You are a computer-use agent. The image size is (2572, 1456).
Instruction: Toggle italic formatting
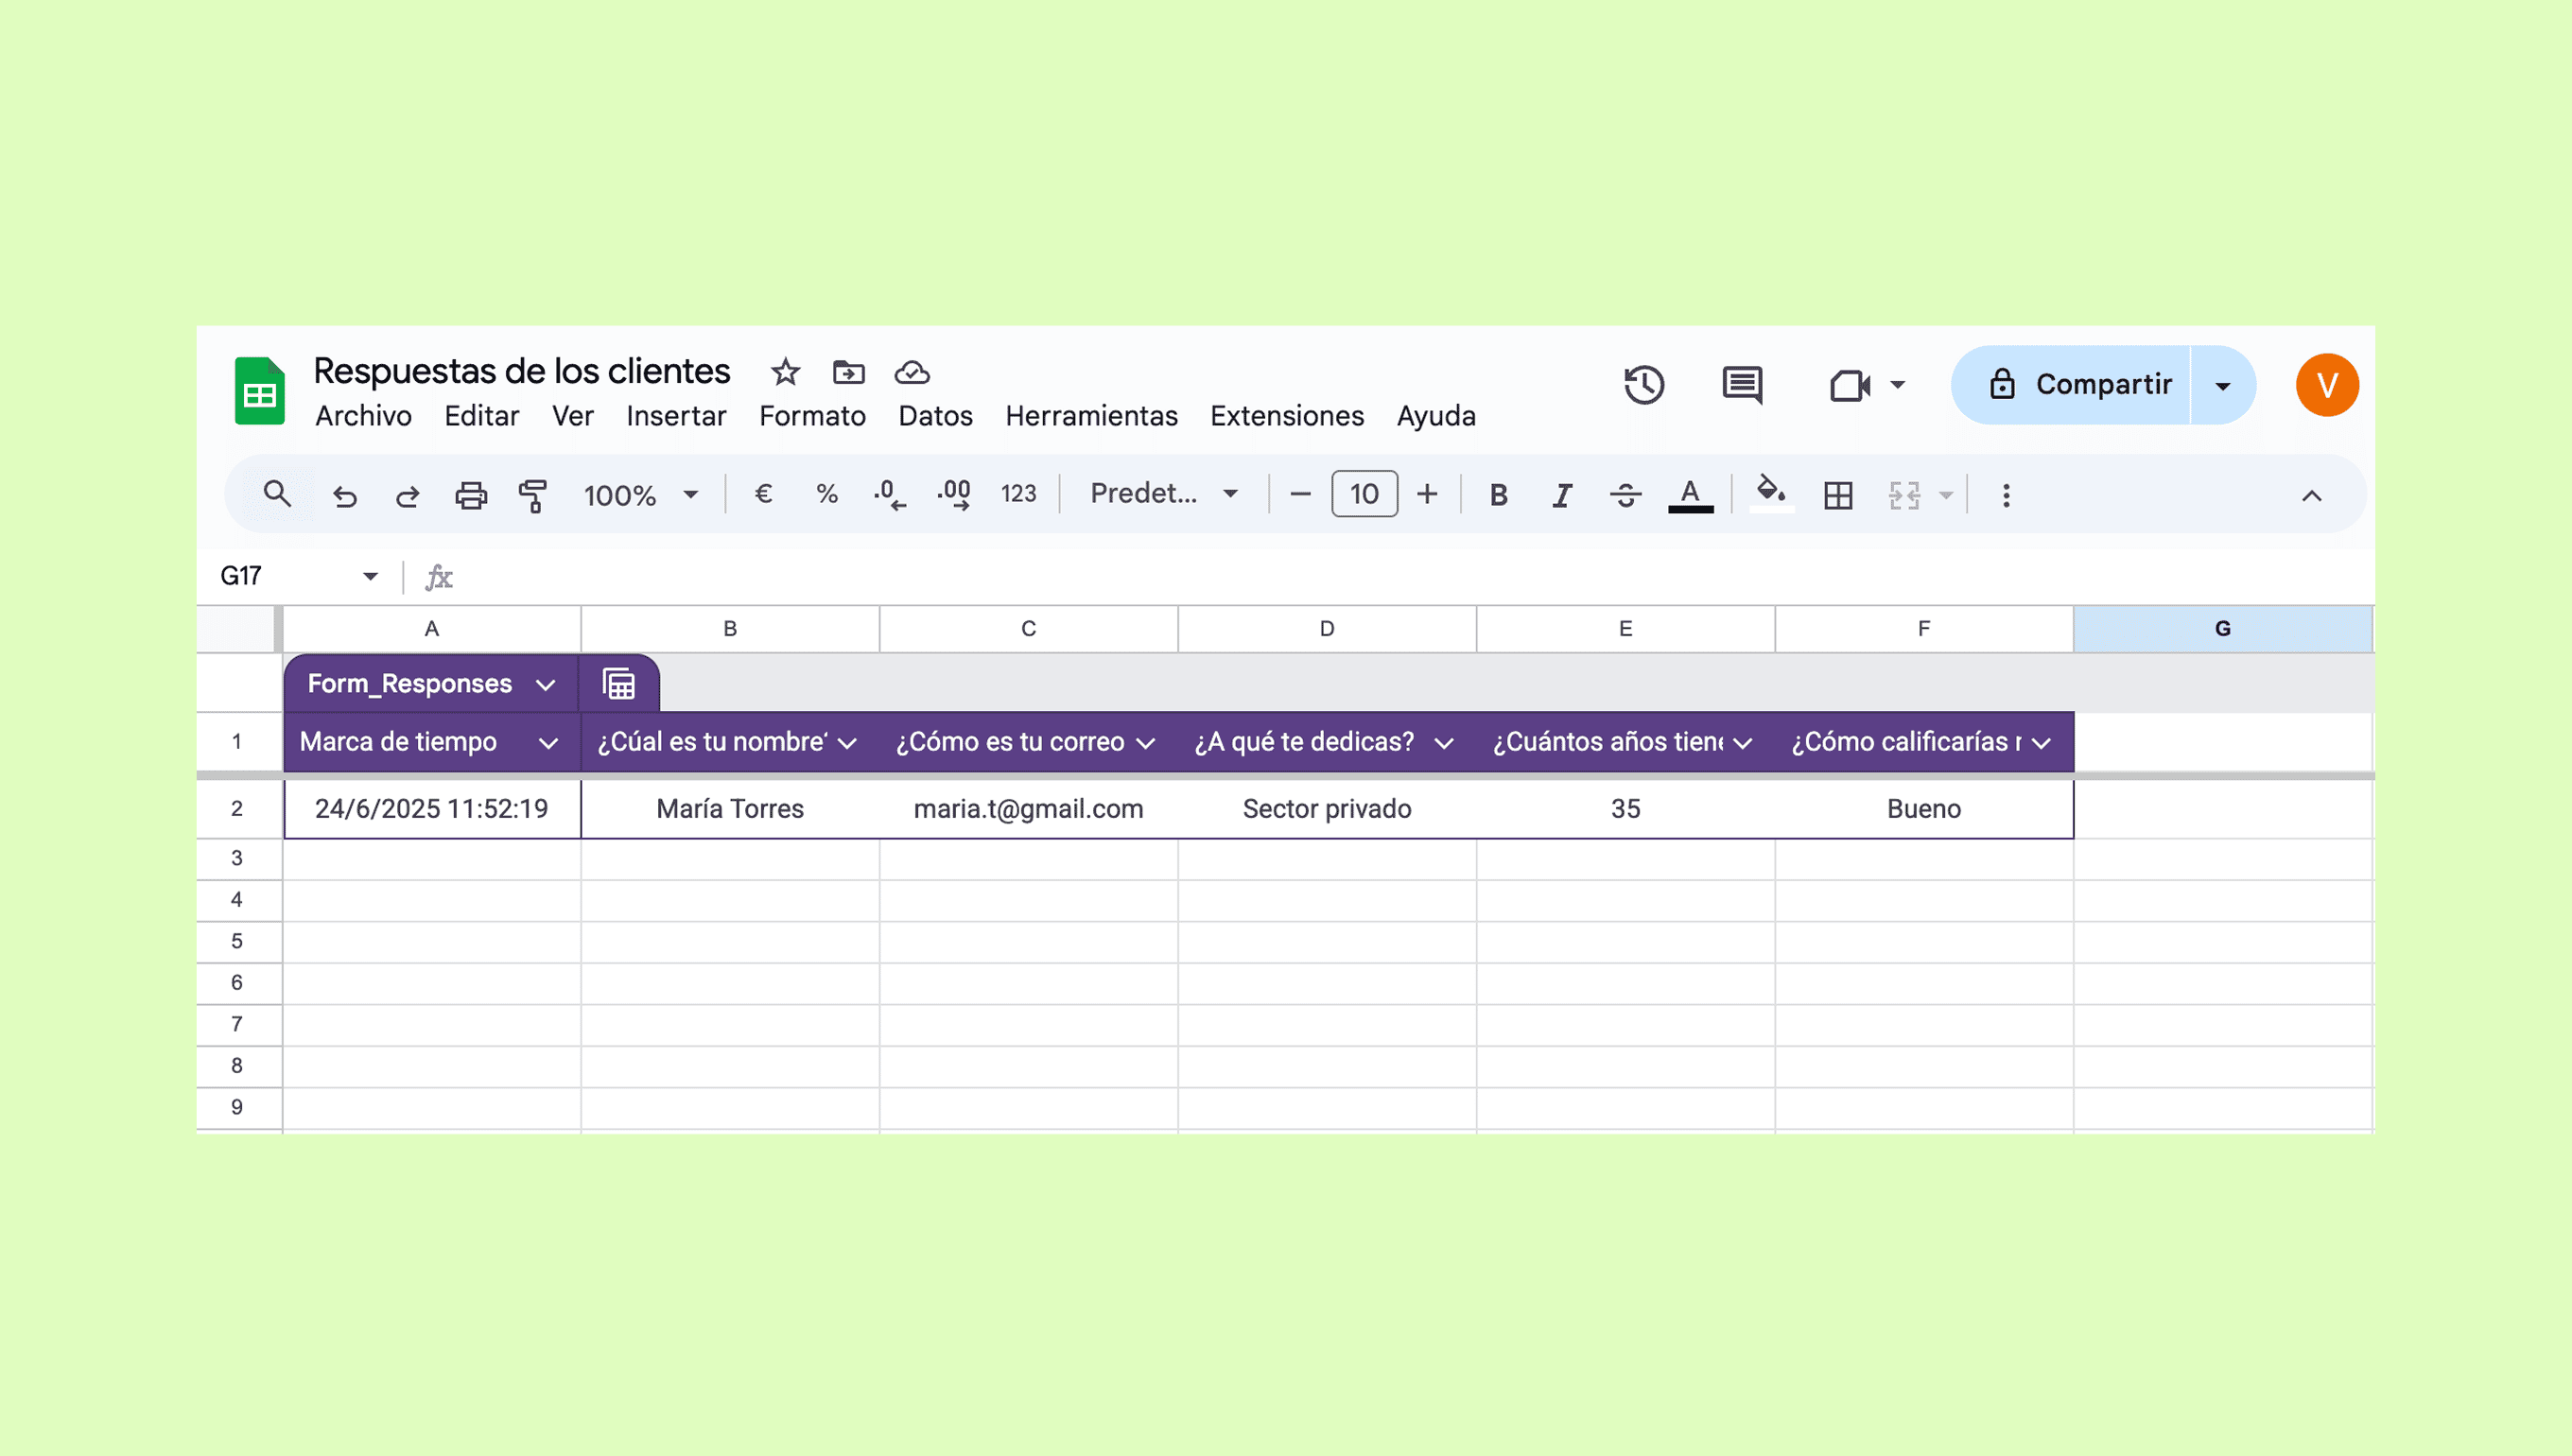click(1561, 495)
